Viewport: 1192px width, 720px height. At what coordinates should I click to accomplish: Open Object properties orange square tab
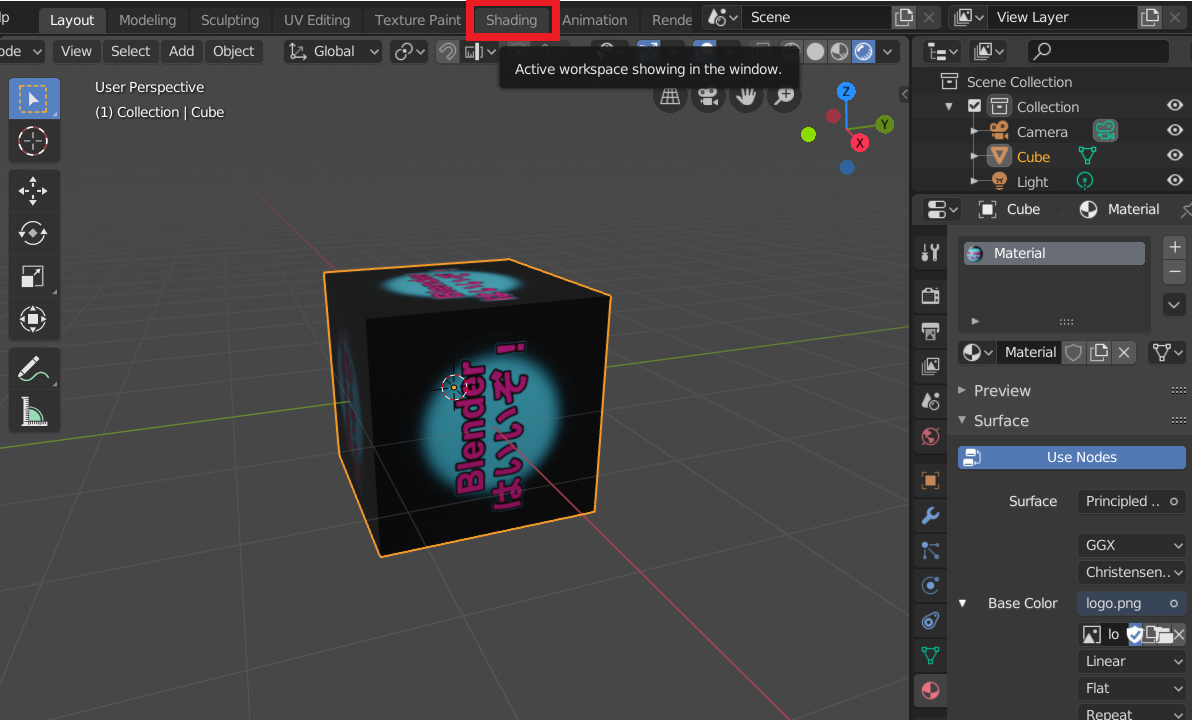click(x=930, y=480)
